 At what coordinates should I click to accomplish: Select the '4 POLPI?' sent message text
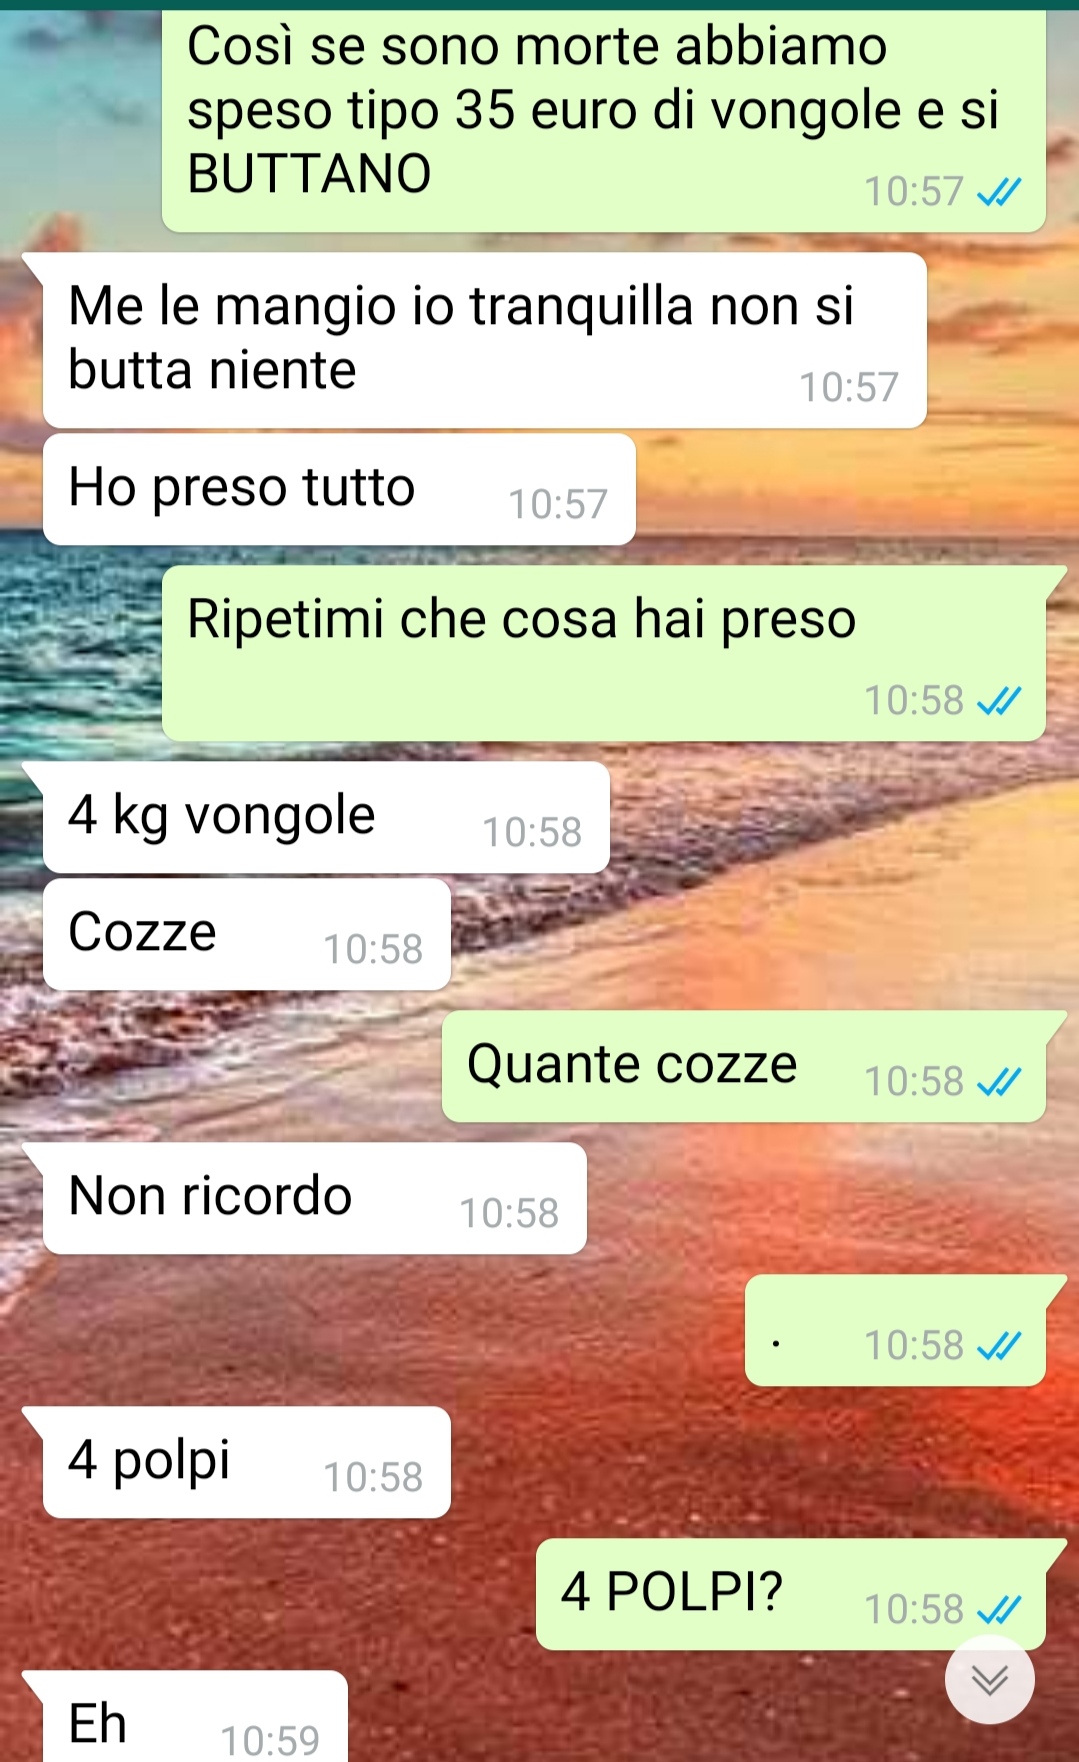tap(672, 1591)
